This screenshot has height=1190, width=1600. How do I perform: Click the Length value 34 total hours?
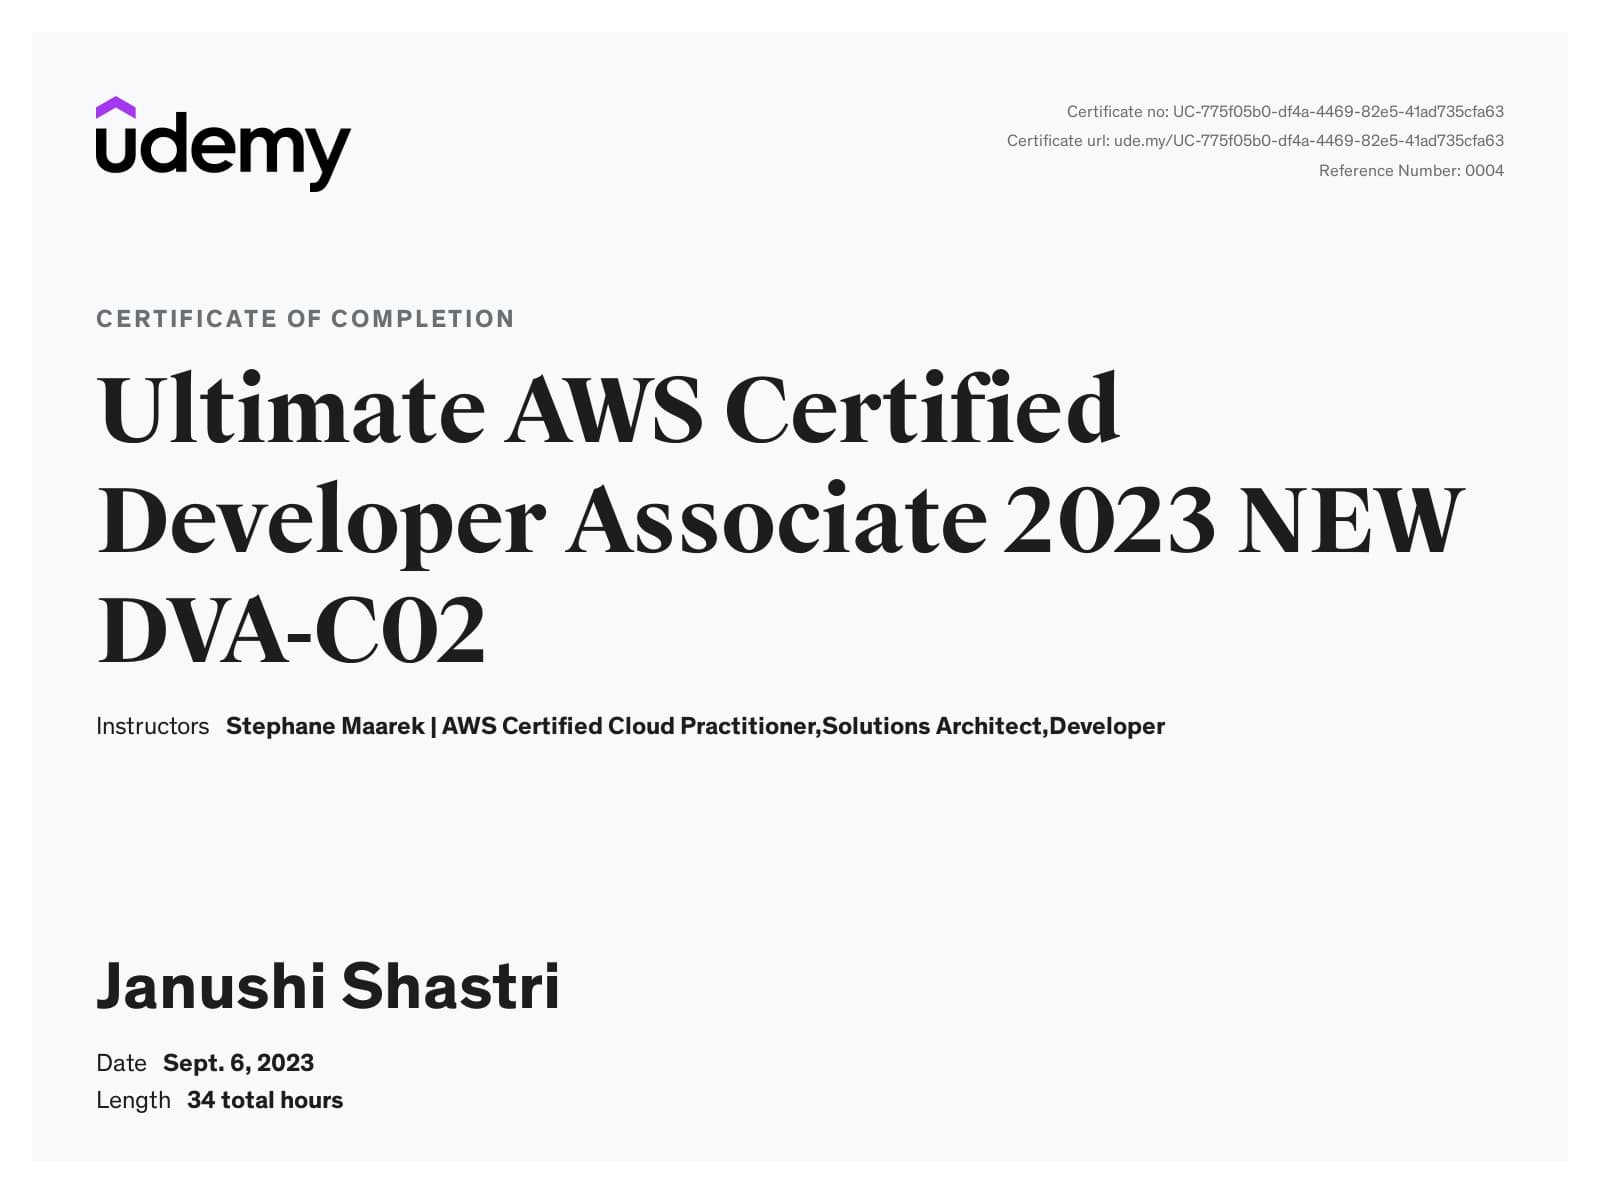point(265,1099)
